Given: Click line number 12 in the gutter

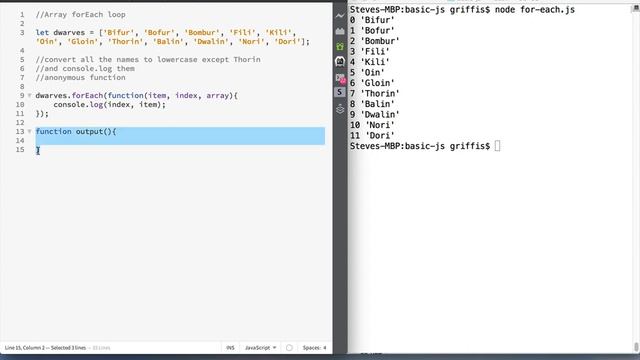Looking at the screenshot, I should coord(20,122).
